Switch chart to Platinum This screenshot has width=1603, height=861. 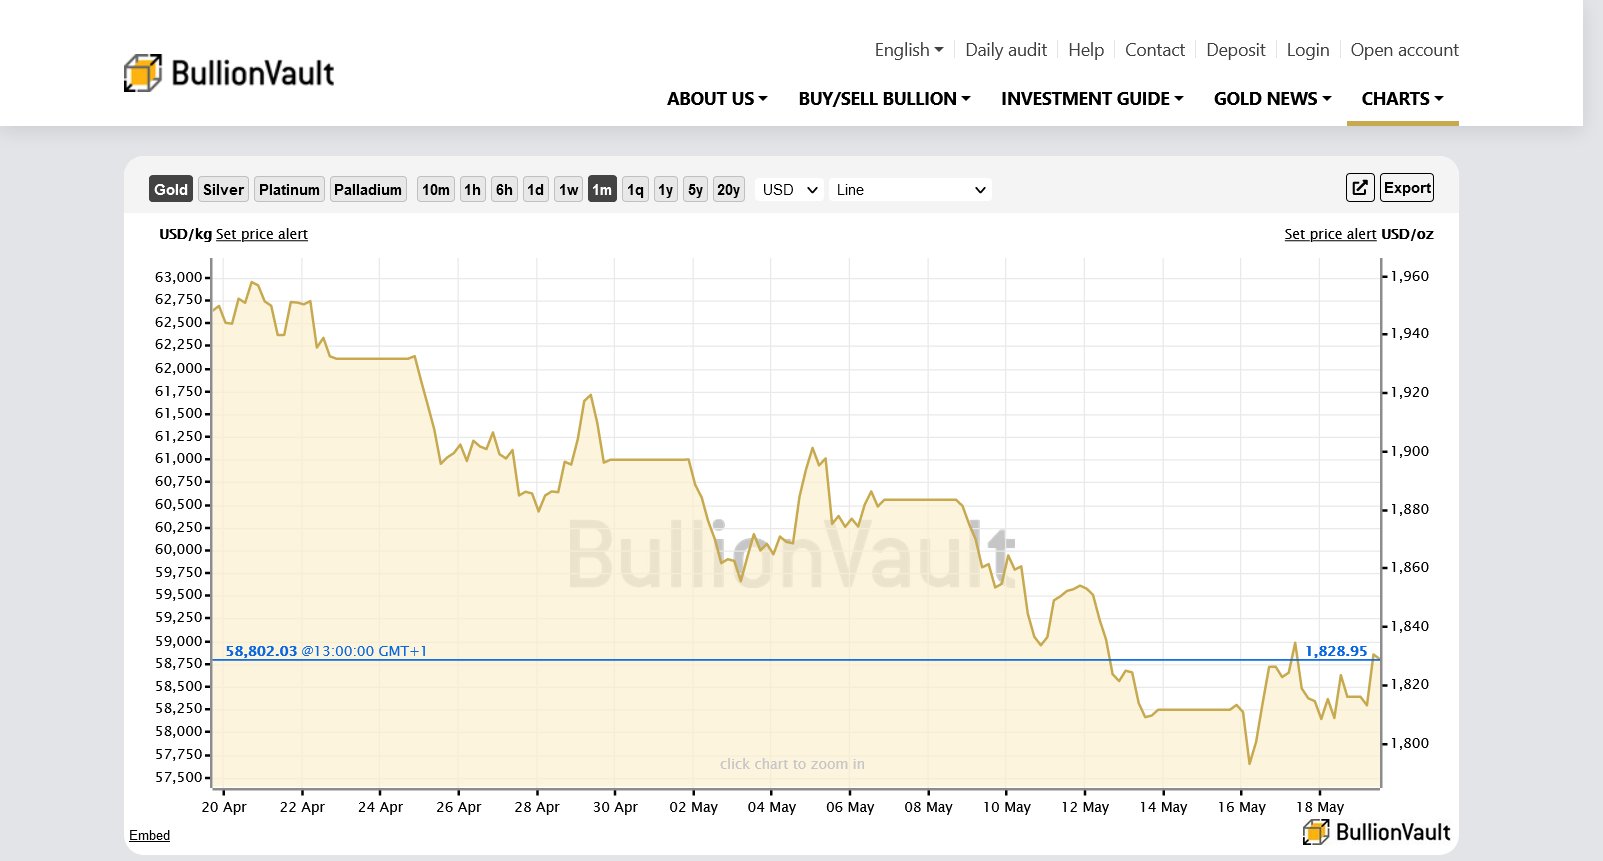point(289,189)
